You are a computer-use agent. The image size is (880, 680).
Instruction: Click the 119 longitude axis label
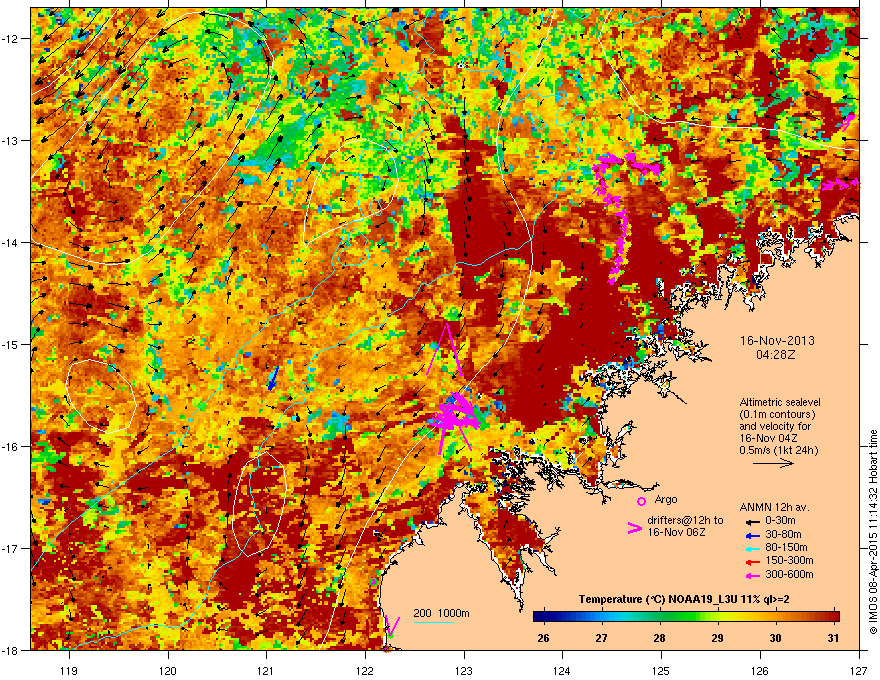[x=69, y=670]
